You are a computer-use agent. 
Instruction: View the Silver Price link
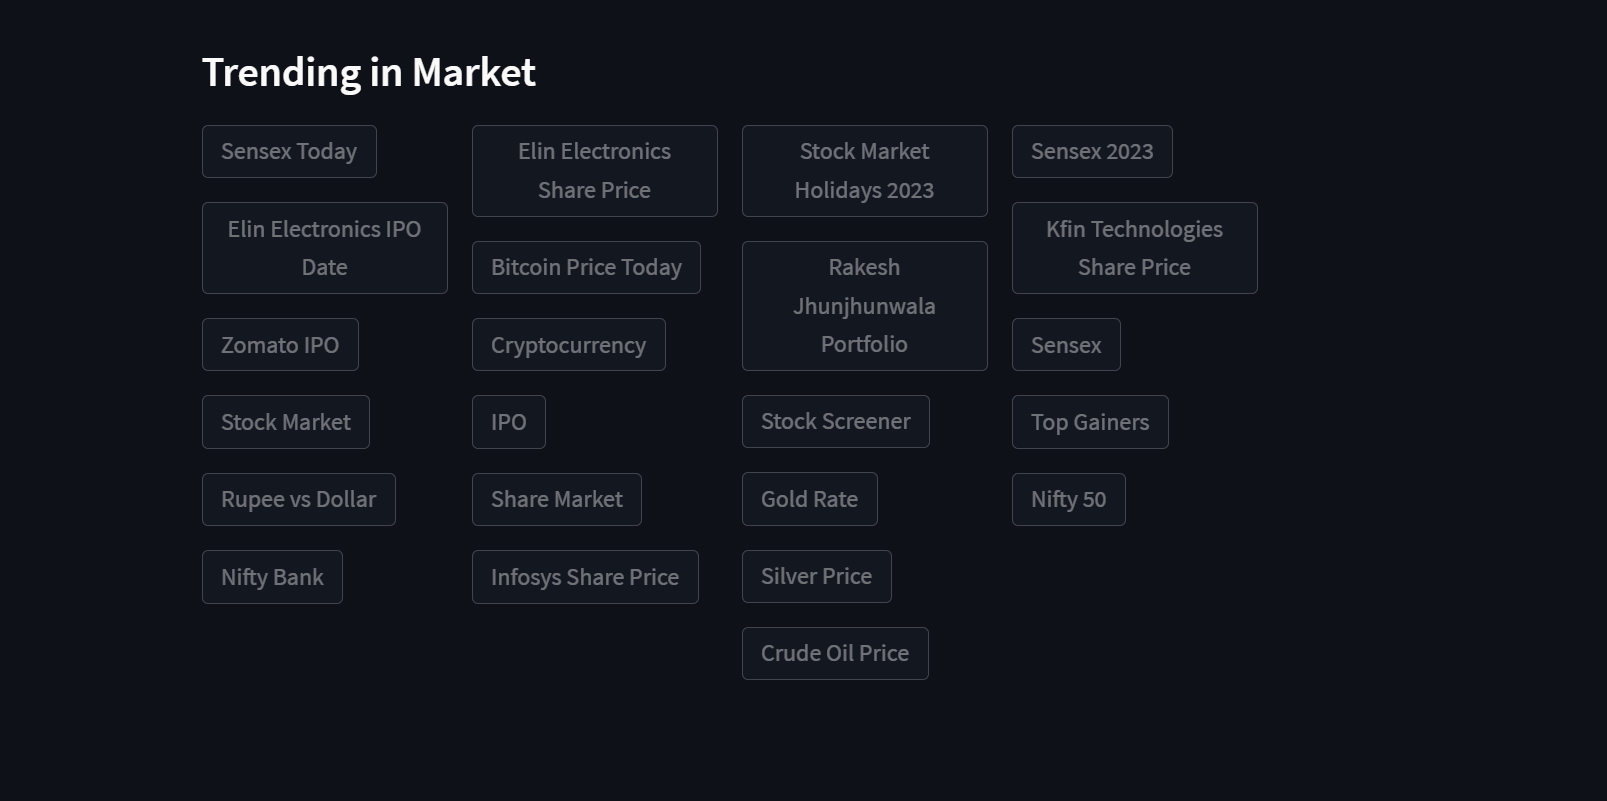tap(816, 577)
